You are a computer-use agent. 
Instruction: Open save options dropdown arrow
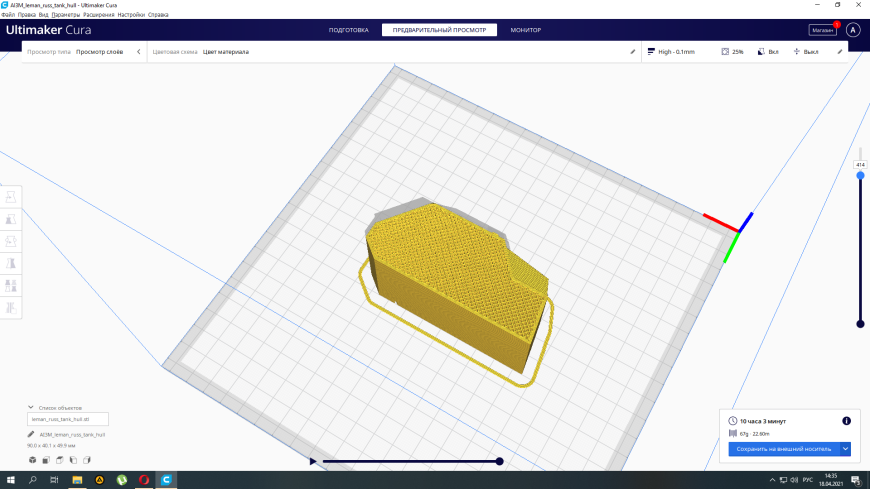(845, 449)
